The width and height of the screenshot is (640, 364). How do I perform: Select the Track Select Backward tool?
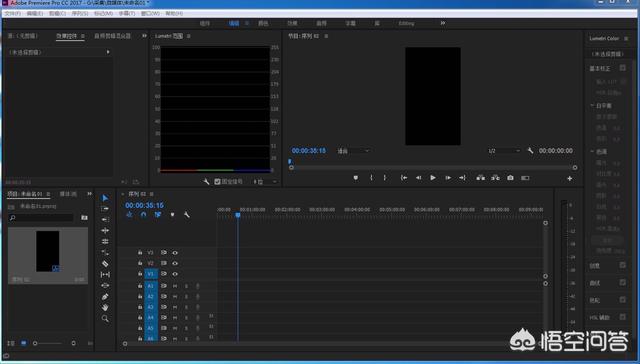[x=105, y=220]
